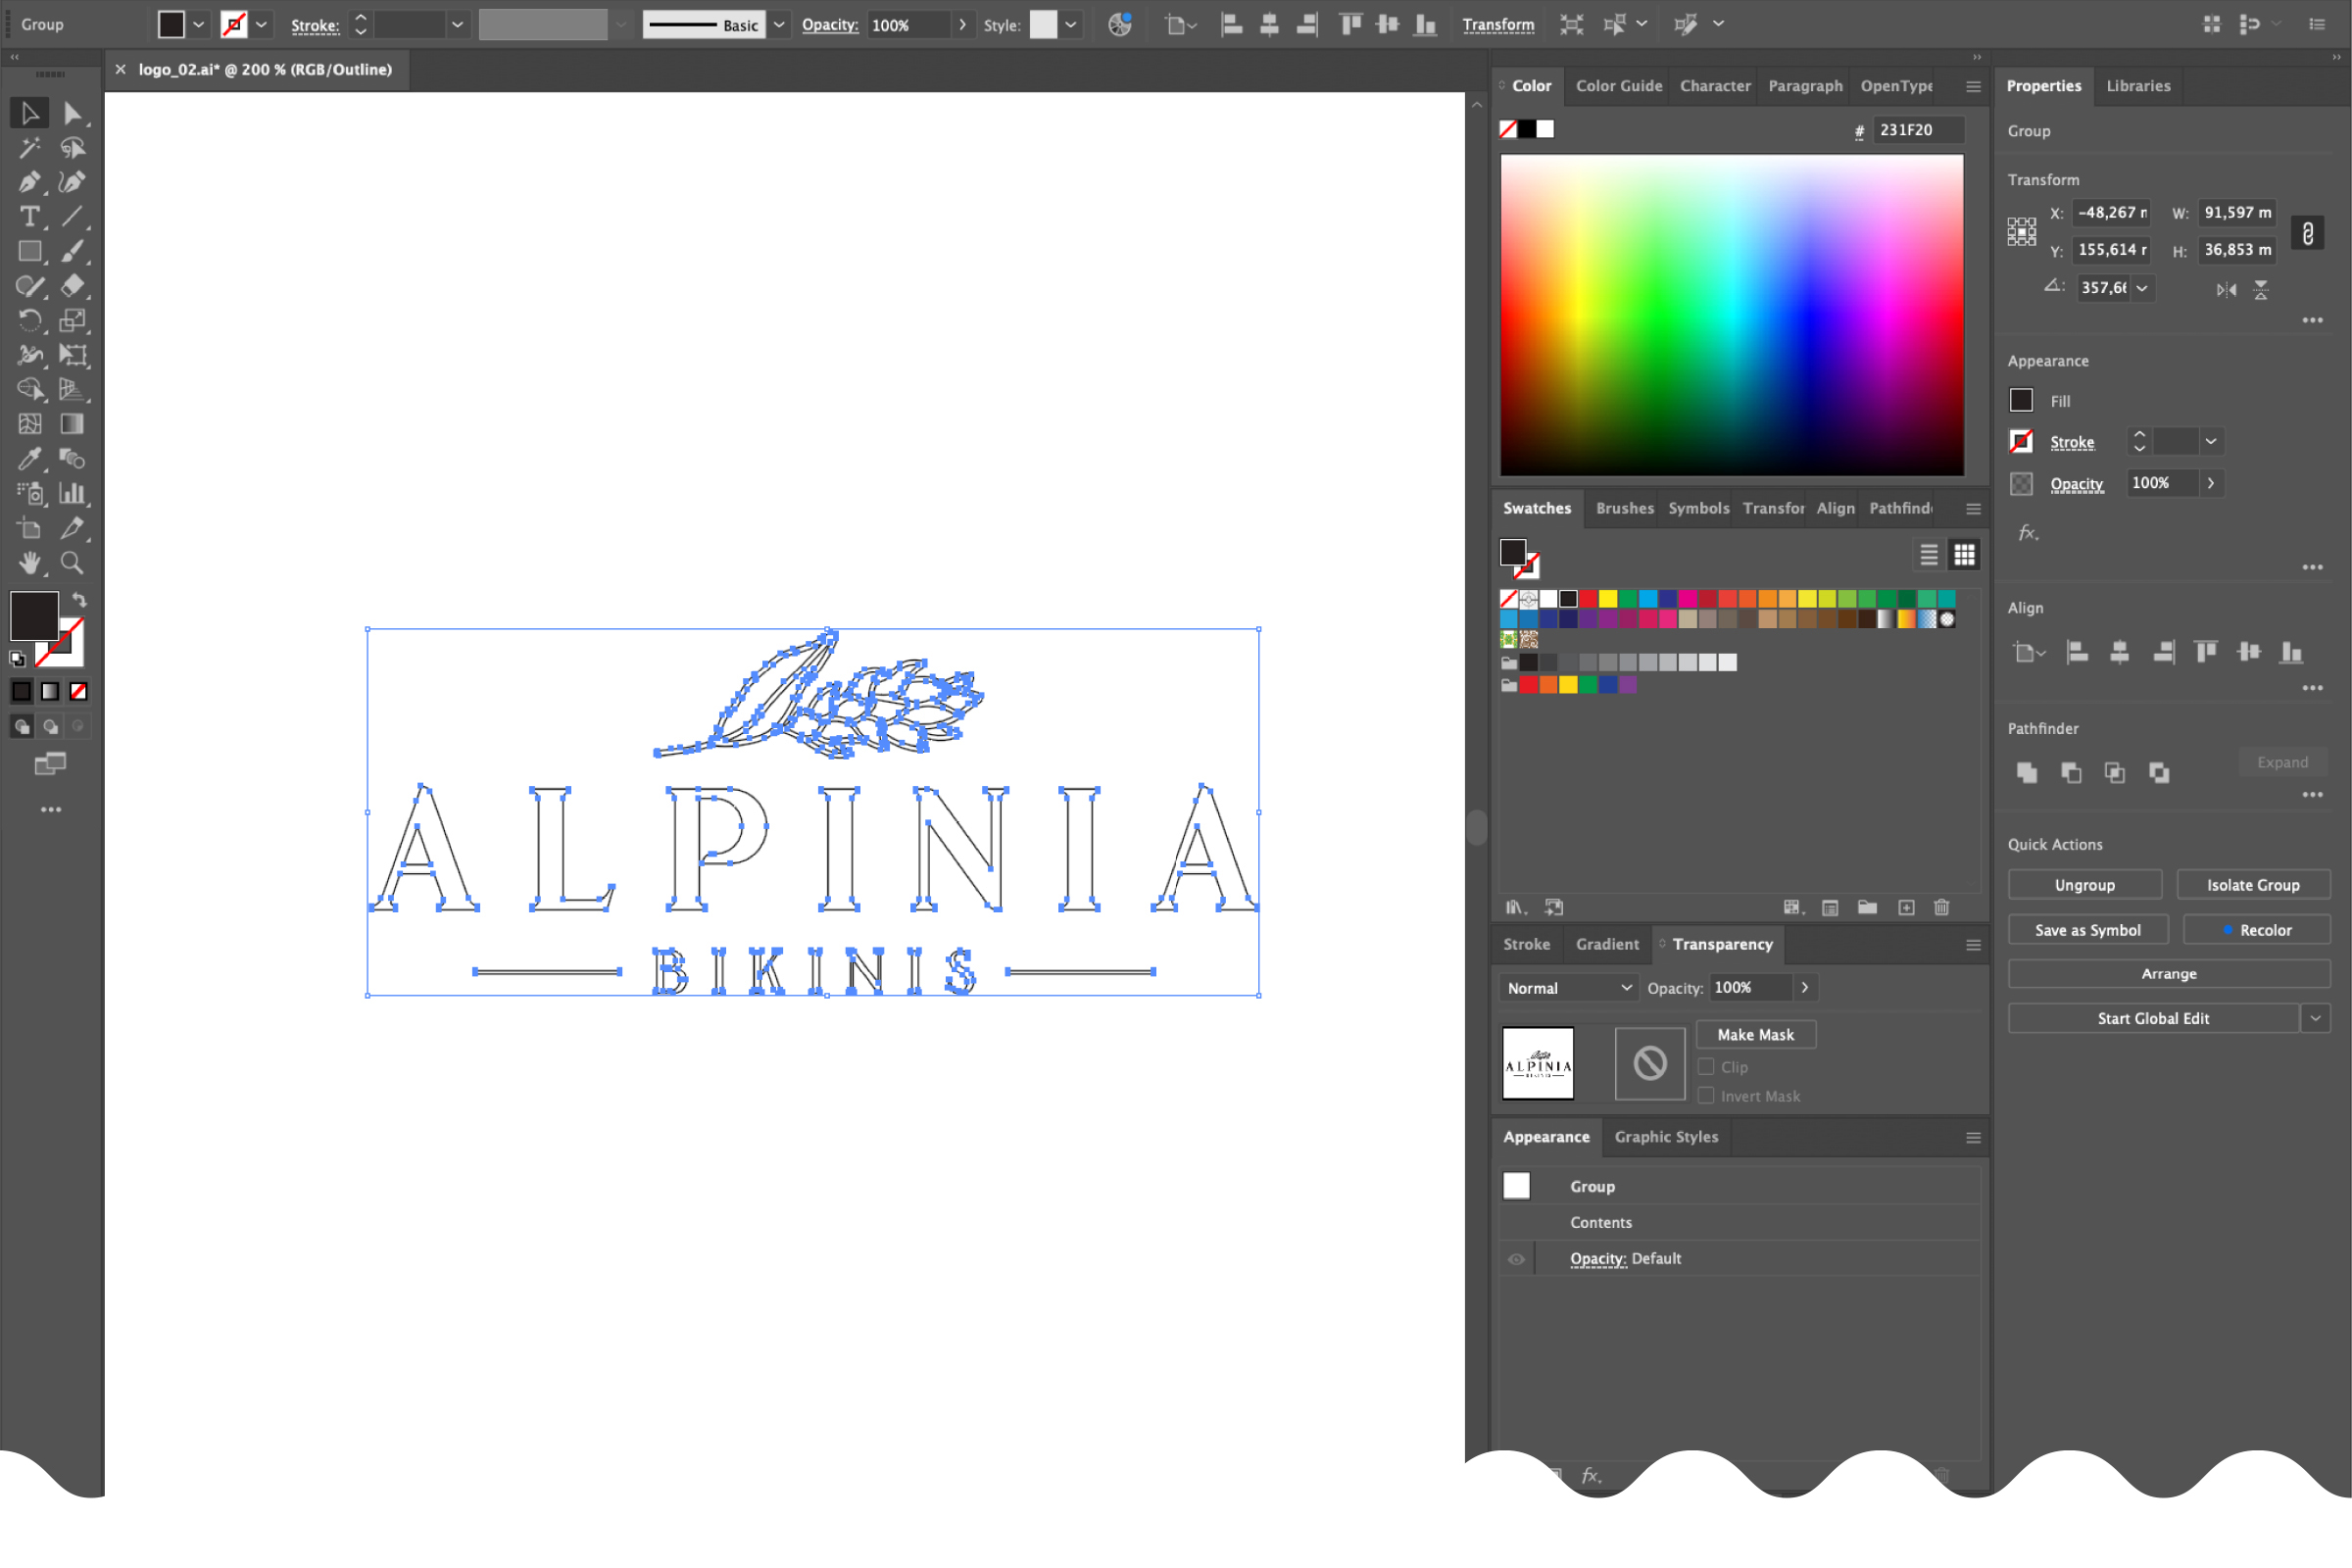Enable the Clip checkbox
This screenshot has width=2352, height=1568.
(1706, 1066)
